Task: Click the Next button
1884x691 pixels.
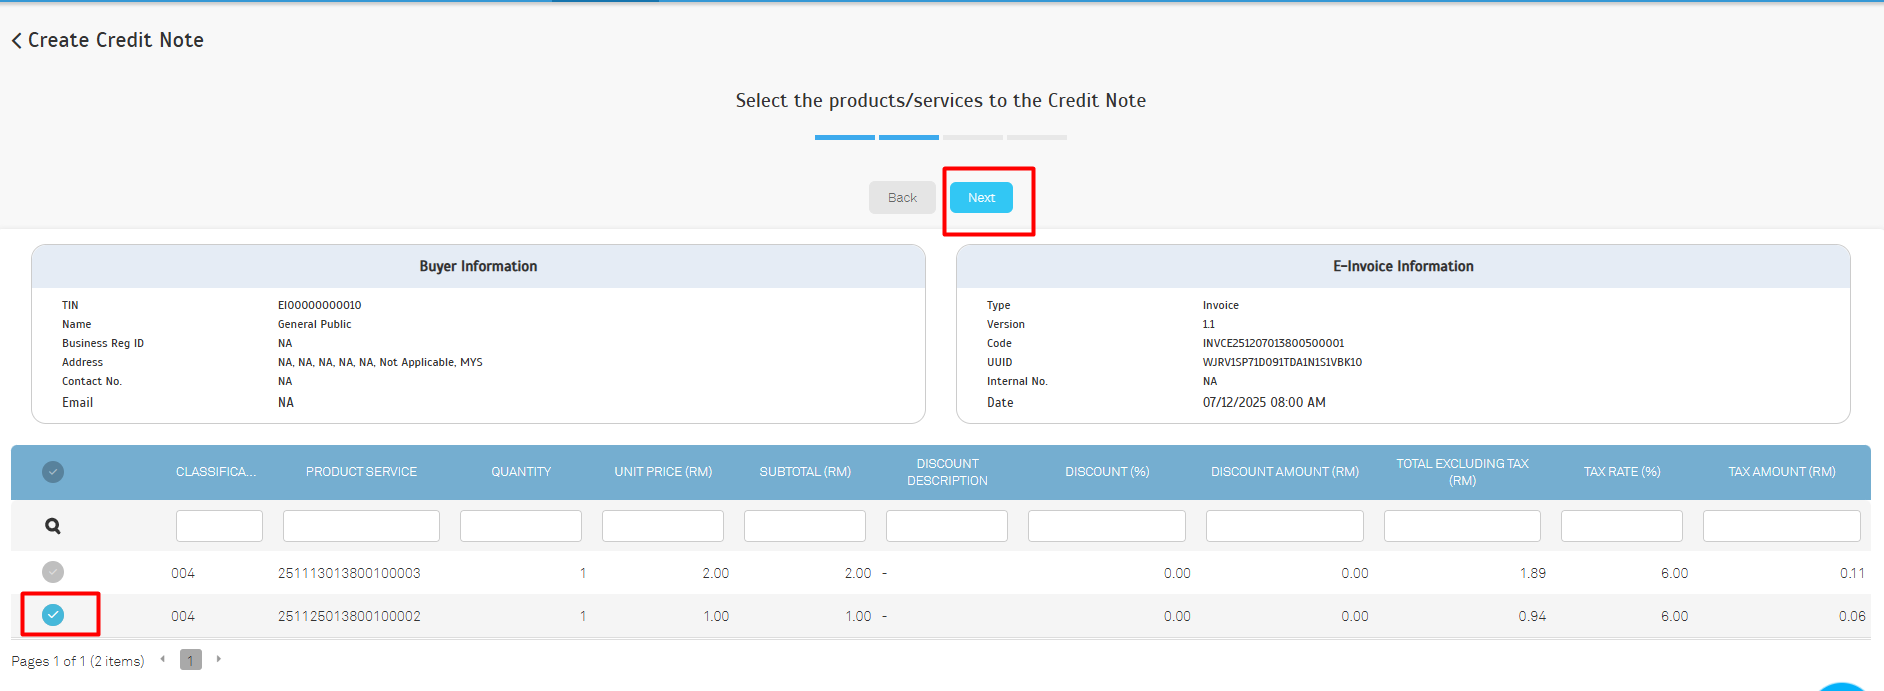Action: [981, 198]
